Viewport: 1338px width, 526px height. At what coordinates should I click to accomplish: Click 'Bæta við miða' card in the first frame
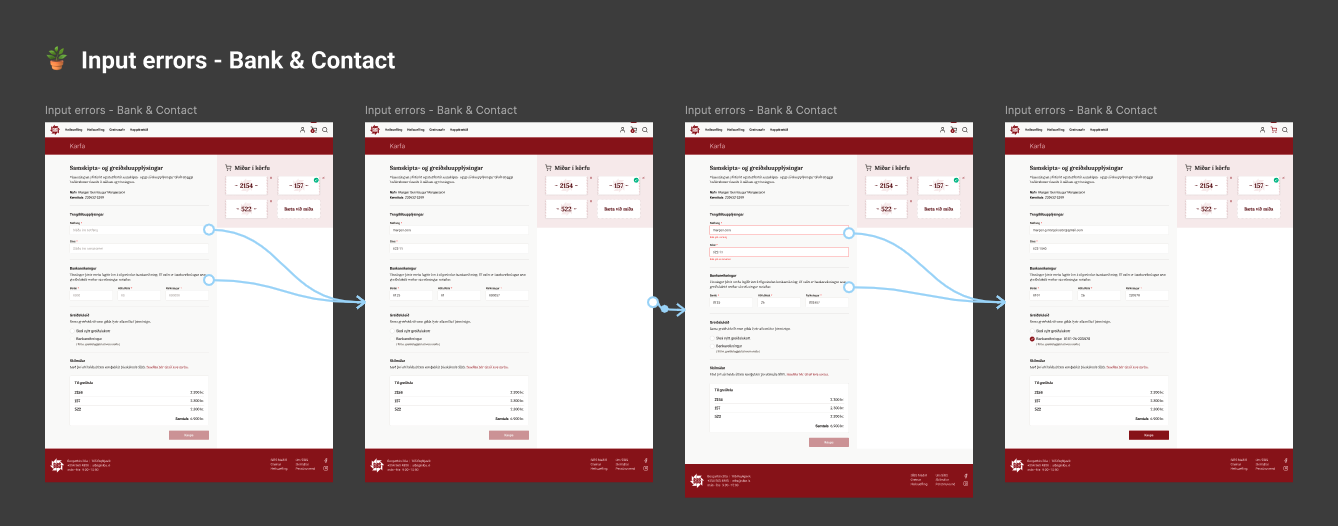click(x=300, y=209)
